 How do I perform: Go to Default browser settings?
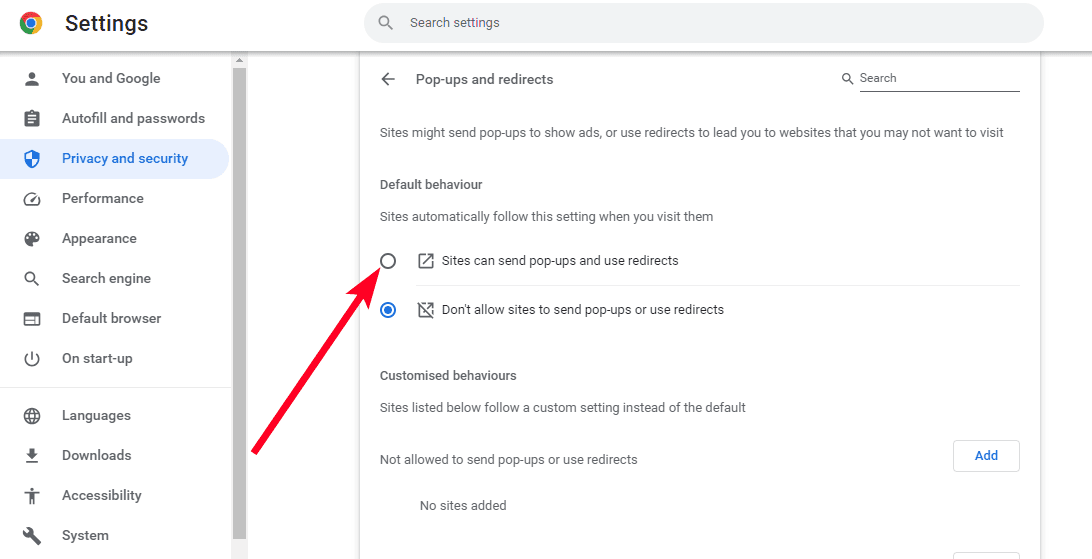[111, 319]
